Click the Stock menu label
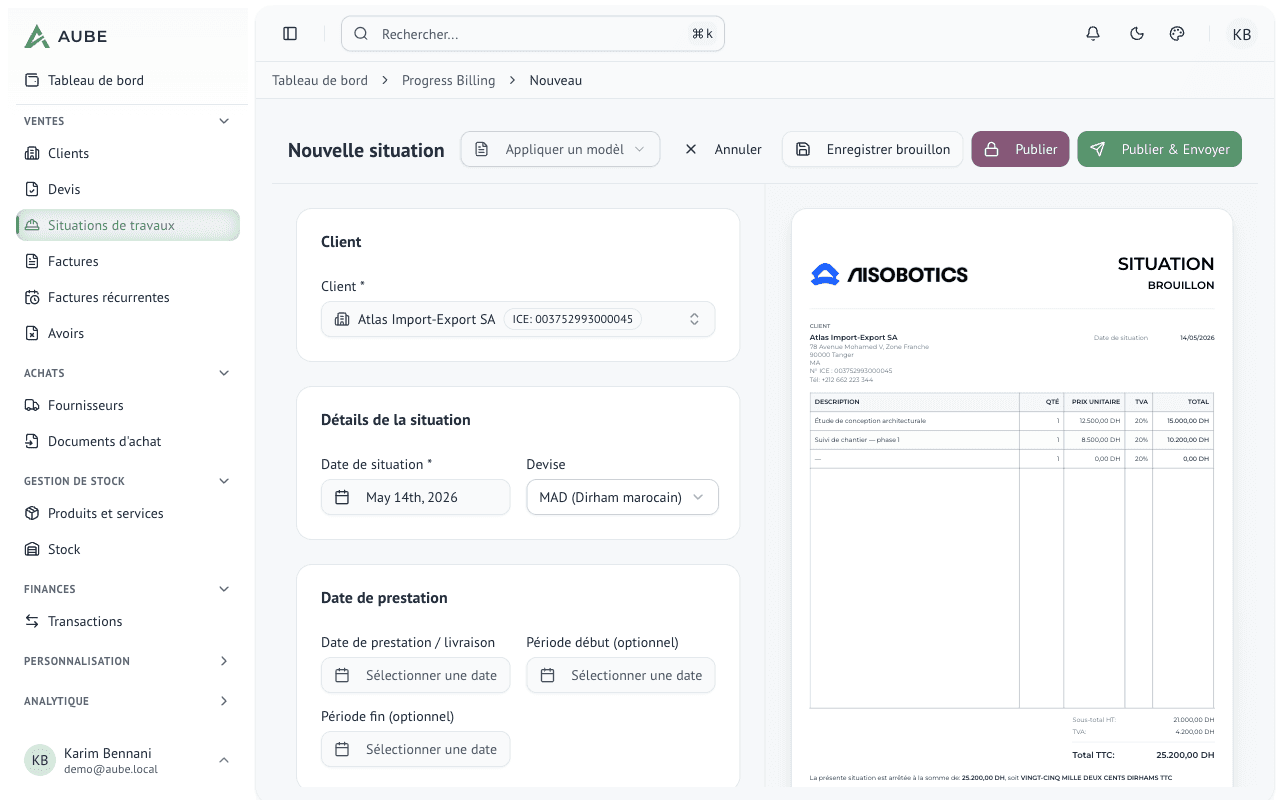 click(x=64, y=549)
